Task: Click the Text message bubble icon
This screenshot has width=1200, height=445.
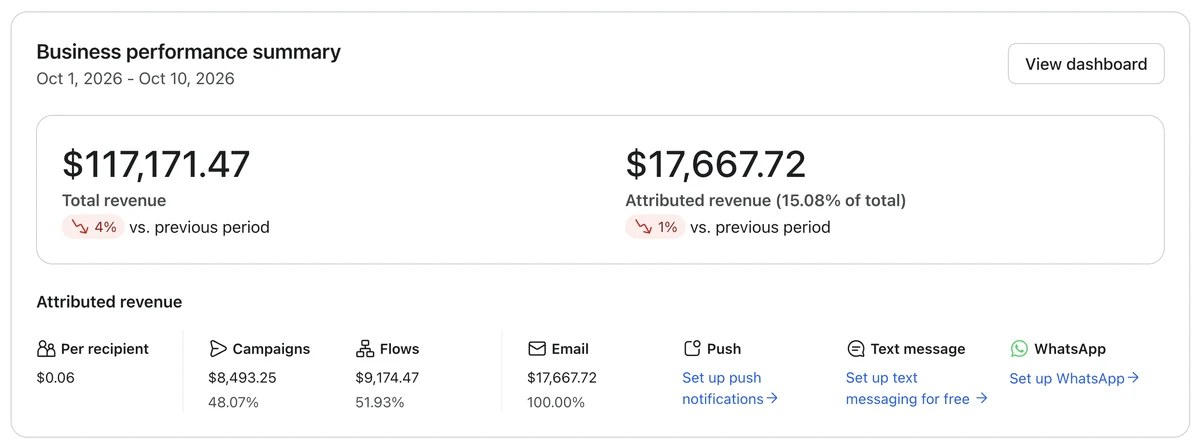Action: tap(856, 349)
